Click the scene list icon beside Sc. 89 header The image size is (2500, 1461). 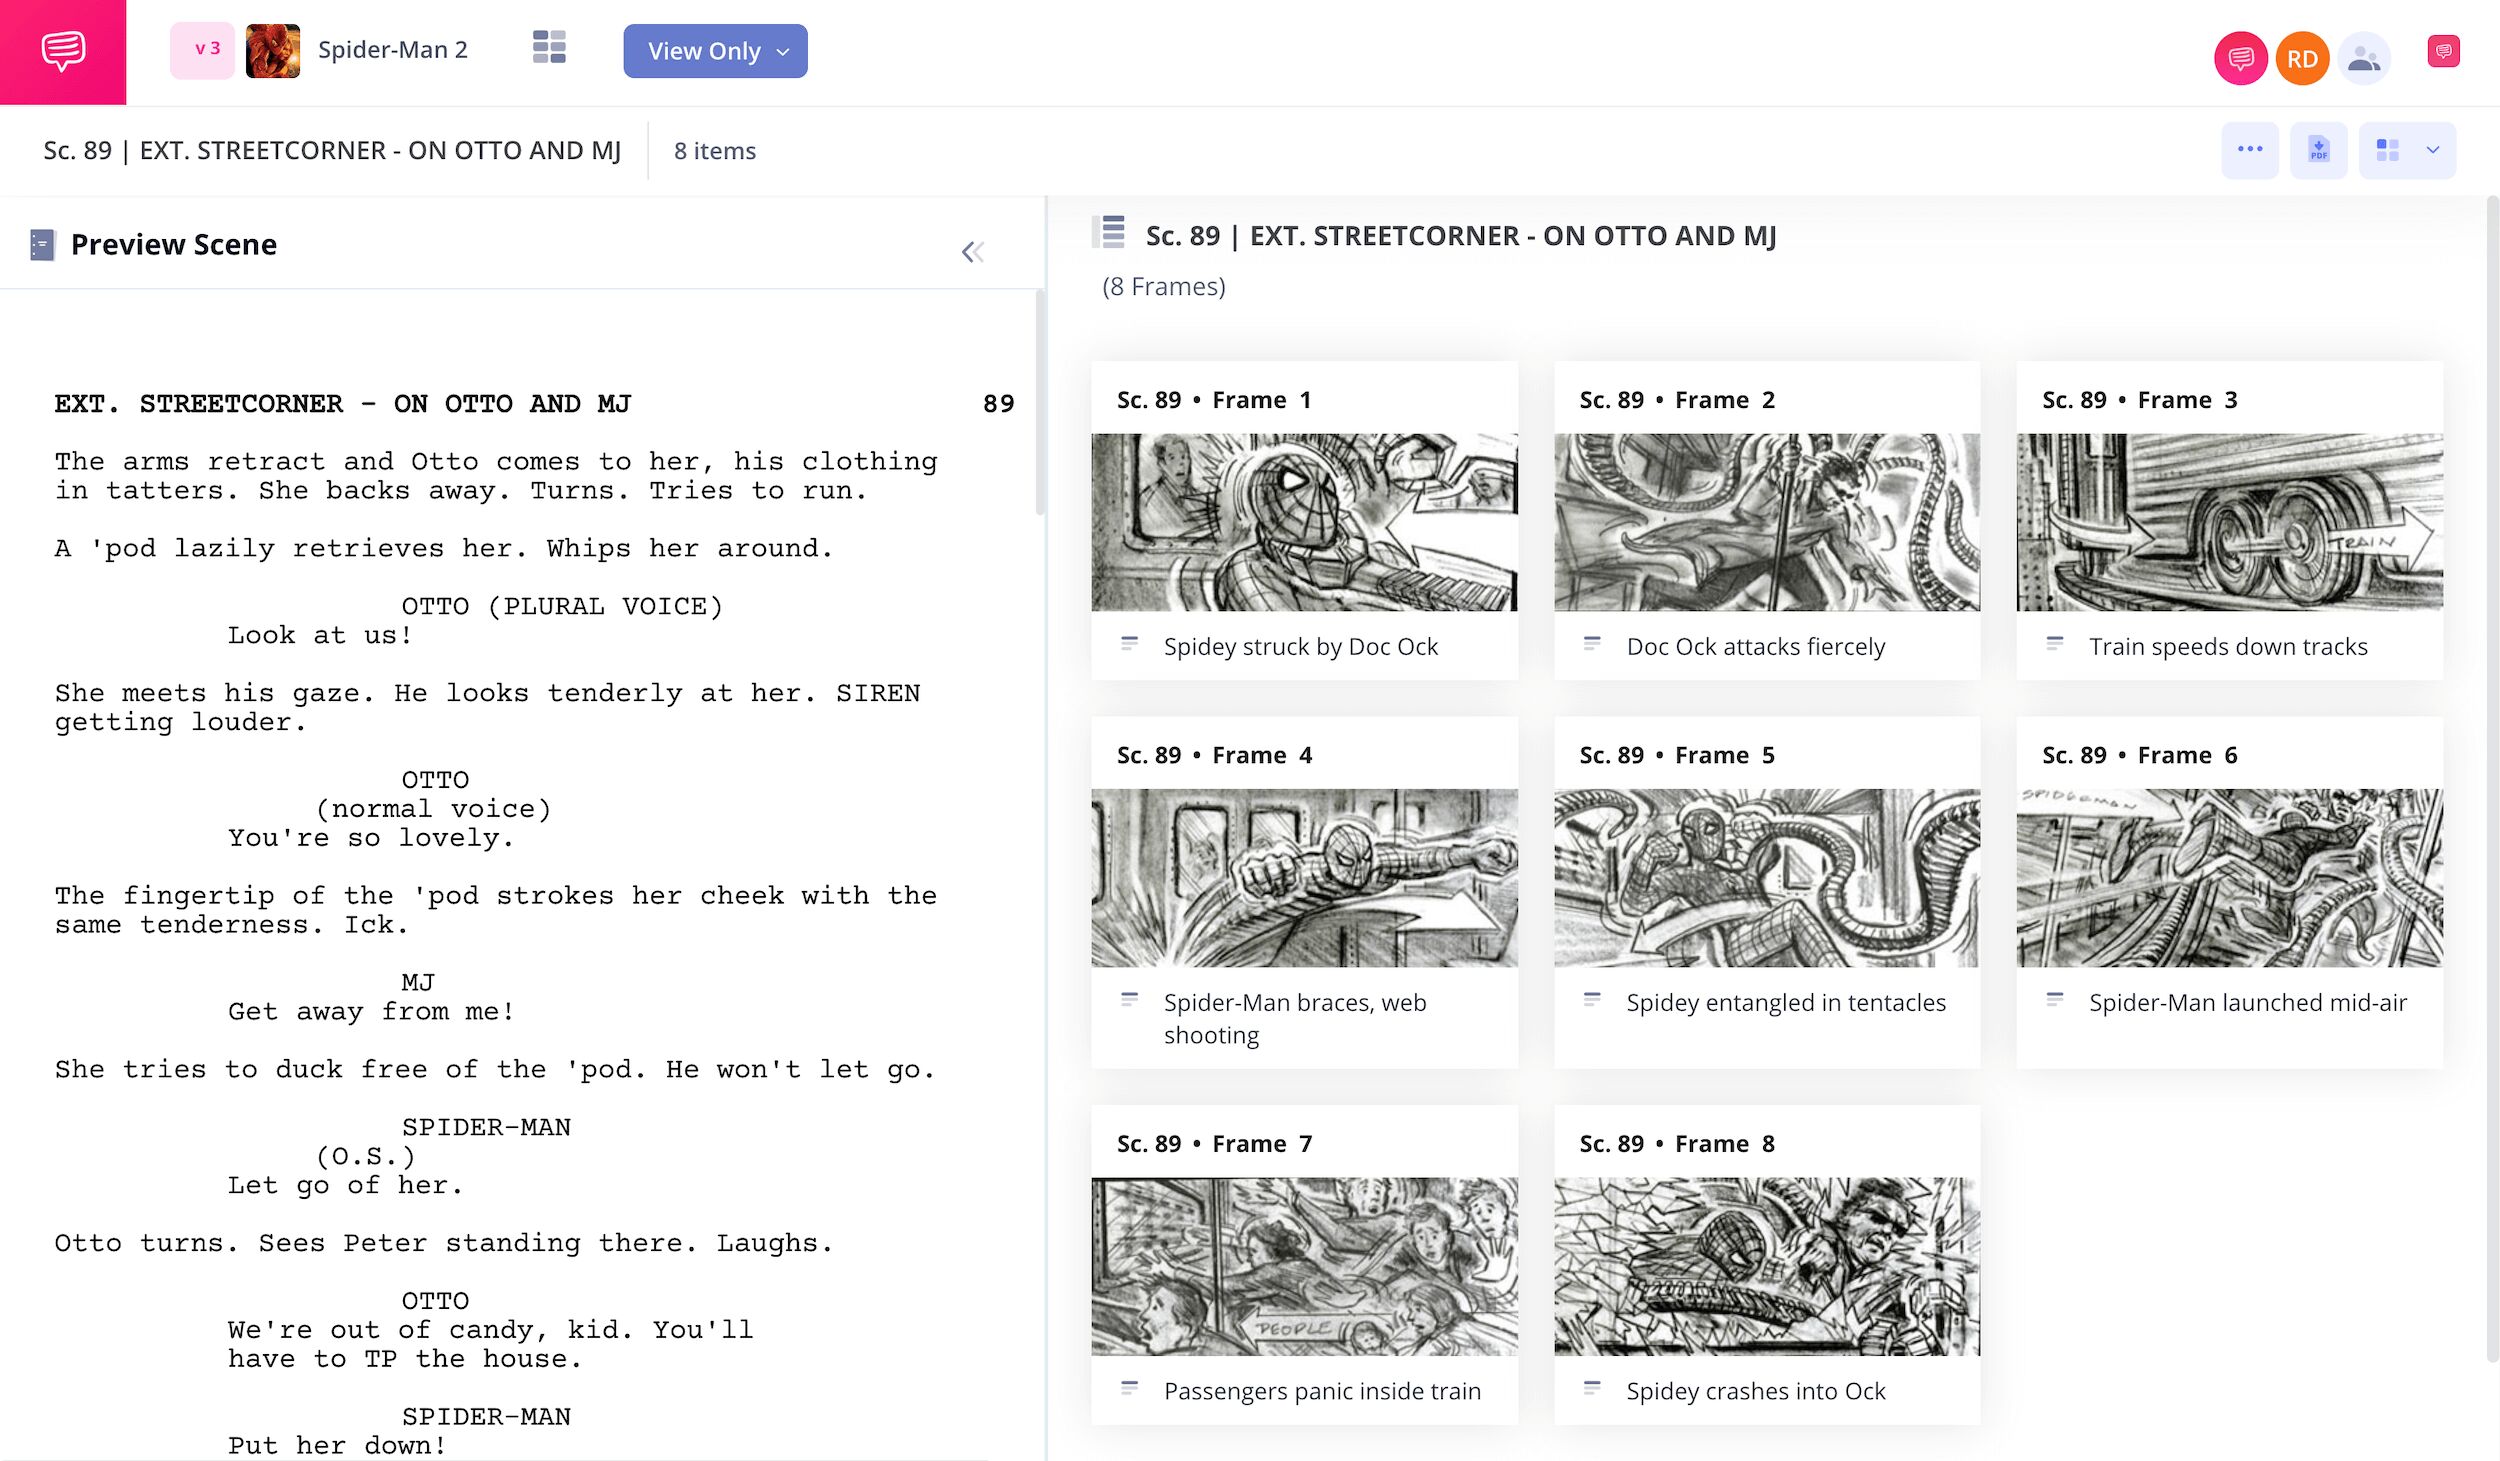click(1110, 233)
